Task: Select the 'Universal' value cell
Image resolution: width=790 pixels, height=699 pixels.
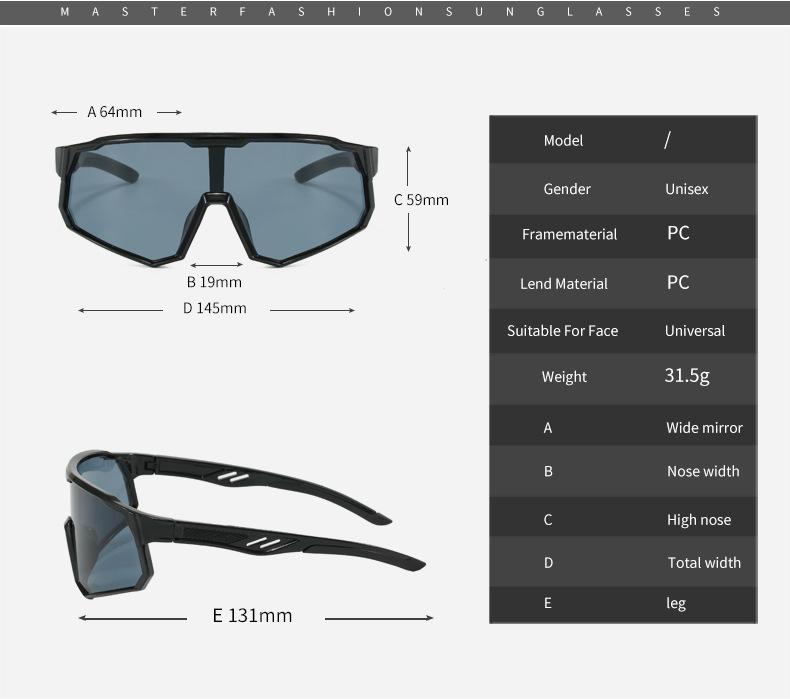Action: (x=695, y=330)
